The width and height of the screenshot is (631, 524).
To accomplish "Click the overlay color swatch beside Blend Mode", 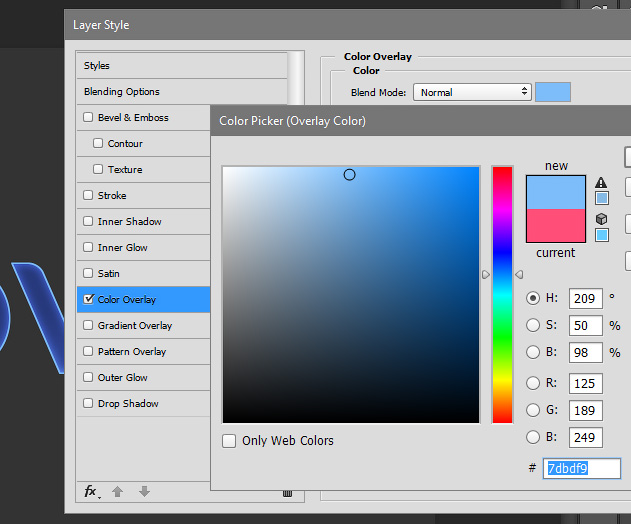I will click(x=553, y=92).
